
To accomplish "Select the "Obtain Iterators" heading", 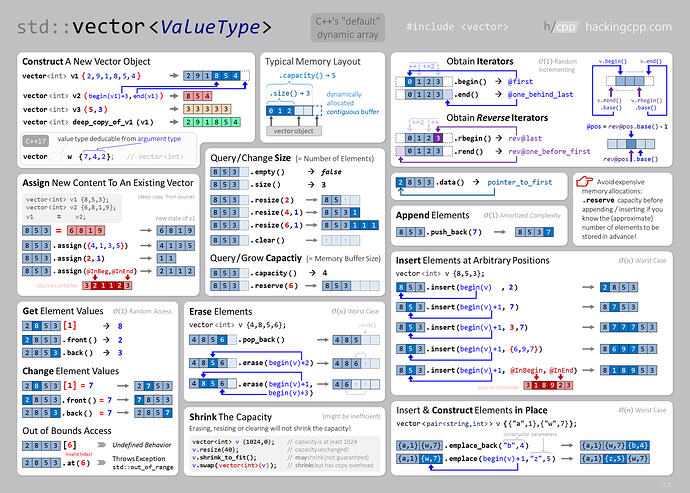I will (x=480, y=61).
